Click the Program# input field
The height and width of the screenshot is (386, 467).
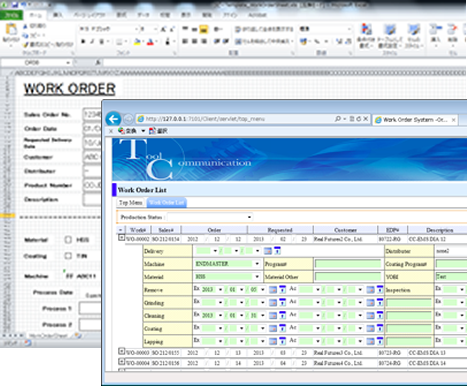pos(348,264)
